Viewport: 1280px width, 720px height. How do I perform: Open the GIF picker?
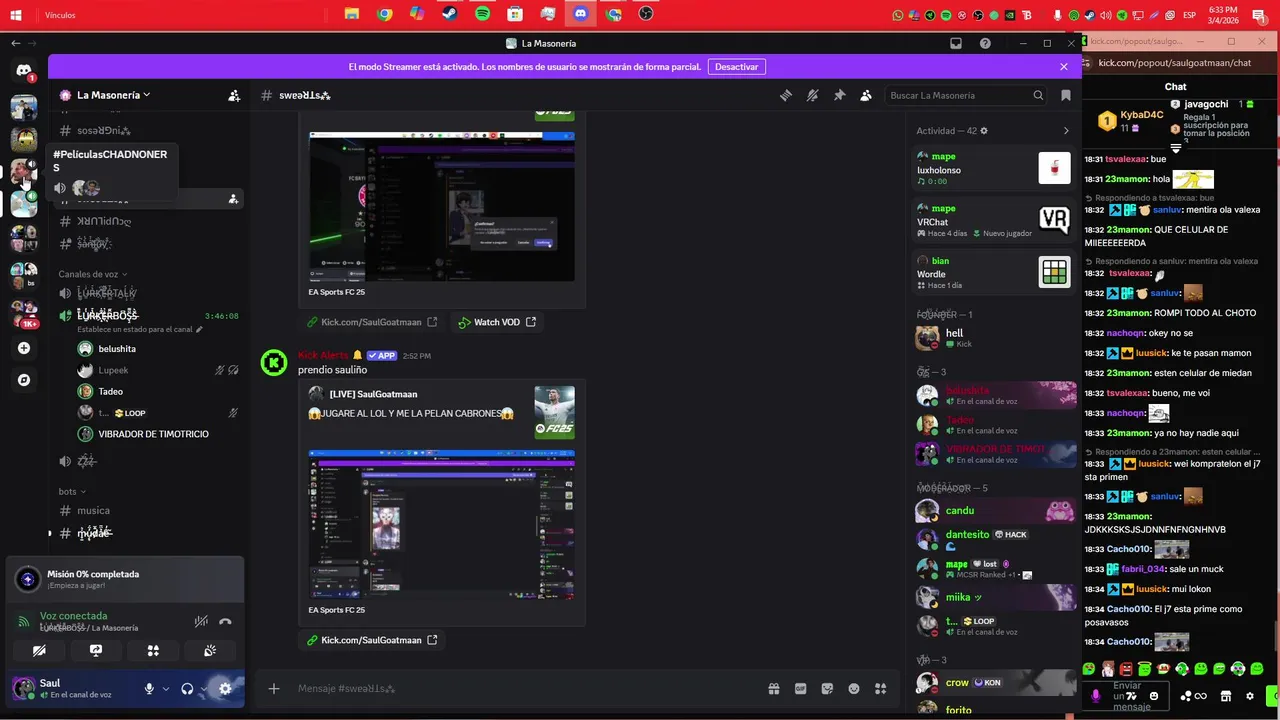coord(800,689)
